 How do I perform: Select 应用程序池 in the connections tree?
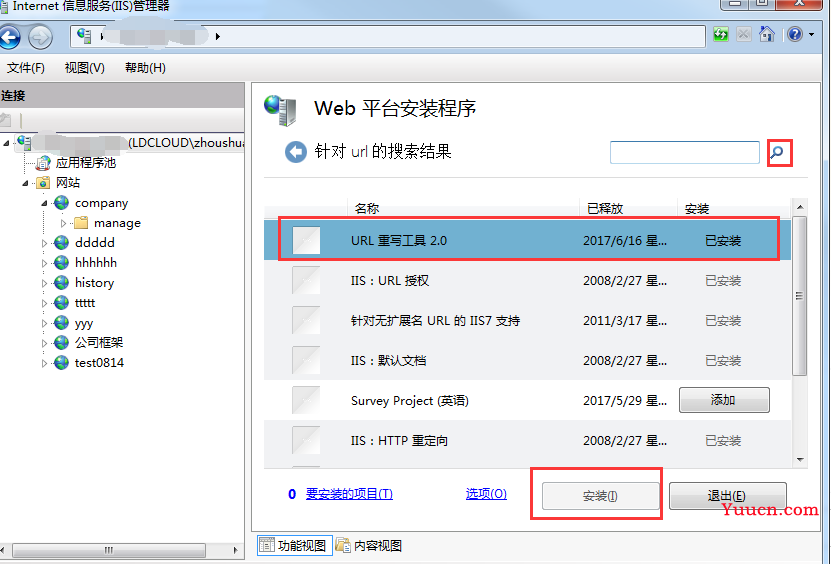tap(85, 163)
